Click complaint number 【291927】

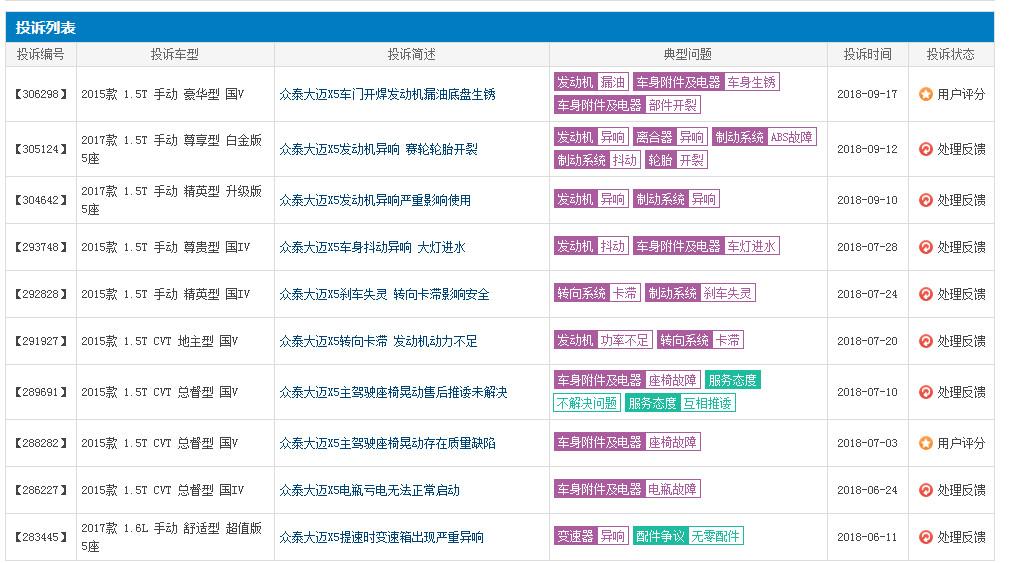click(x=41, y=341)
